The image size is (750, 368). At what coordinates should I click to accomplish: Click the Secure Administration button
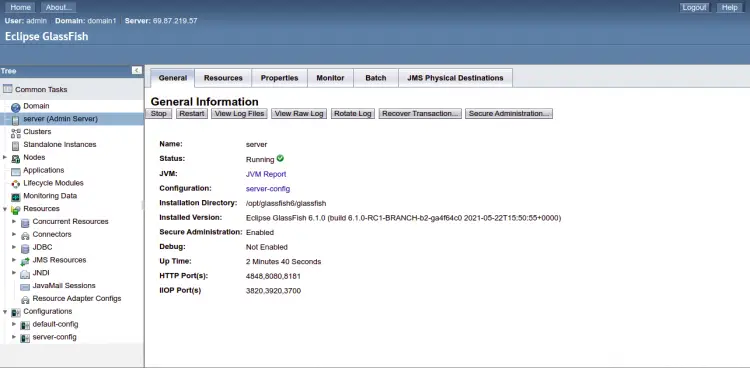click(508, 114)
